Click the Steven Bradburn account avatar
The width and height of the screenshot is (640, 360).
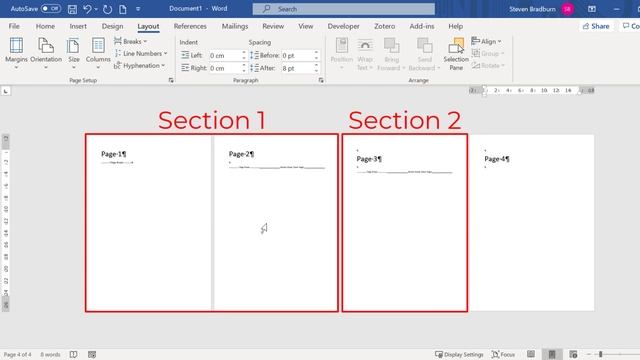coord(567,9)
